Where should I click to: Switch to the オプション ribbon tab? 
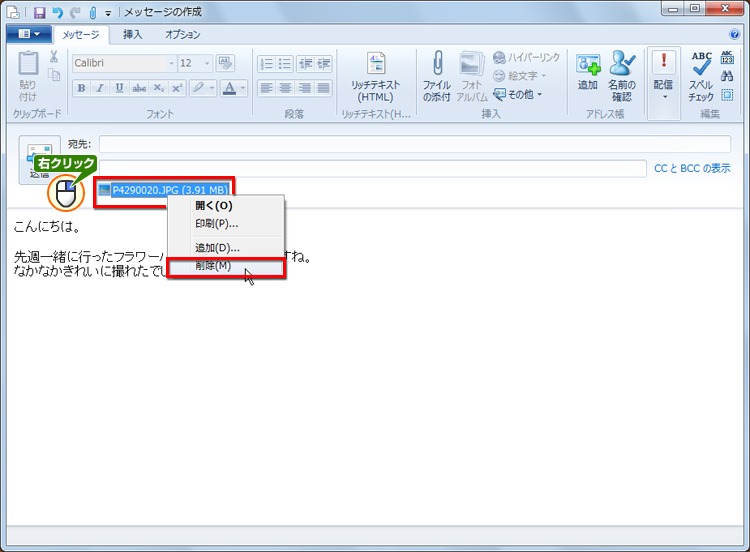click(183, 34)
